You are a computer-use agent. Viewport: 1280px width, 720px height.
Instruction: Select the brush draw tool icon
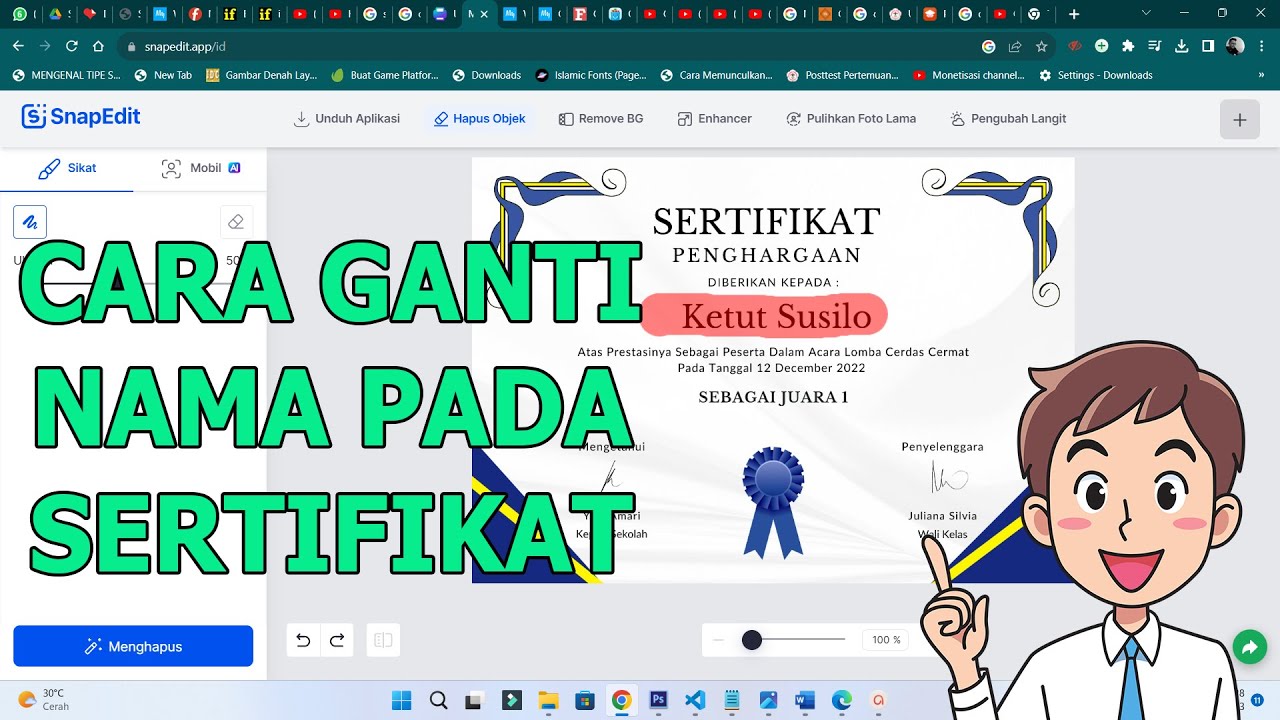[30, 222]
